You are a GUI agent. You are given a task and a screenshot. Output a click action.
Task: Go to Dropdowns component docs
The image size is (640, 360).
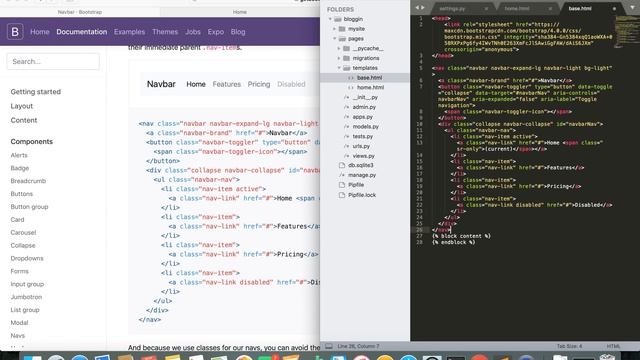(27, 258)
